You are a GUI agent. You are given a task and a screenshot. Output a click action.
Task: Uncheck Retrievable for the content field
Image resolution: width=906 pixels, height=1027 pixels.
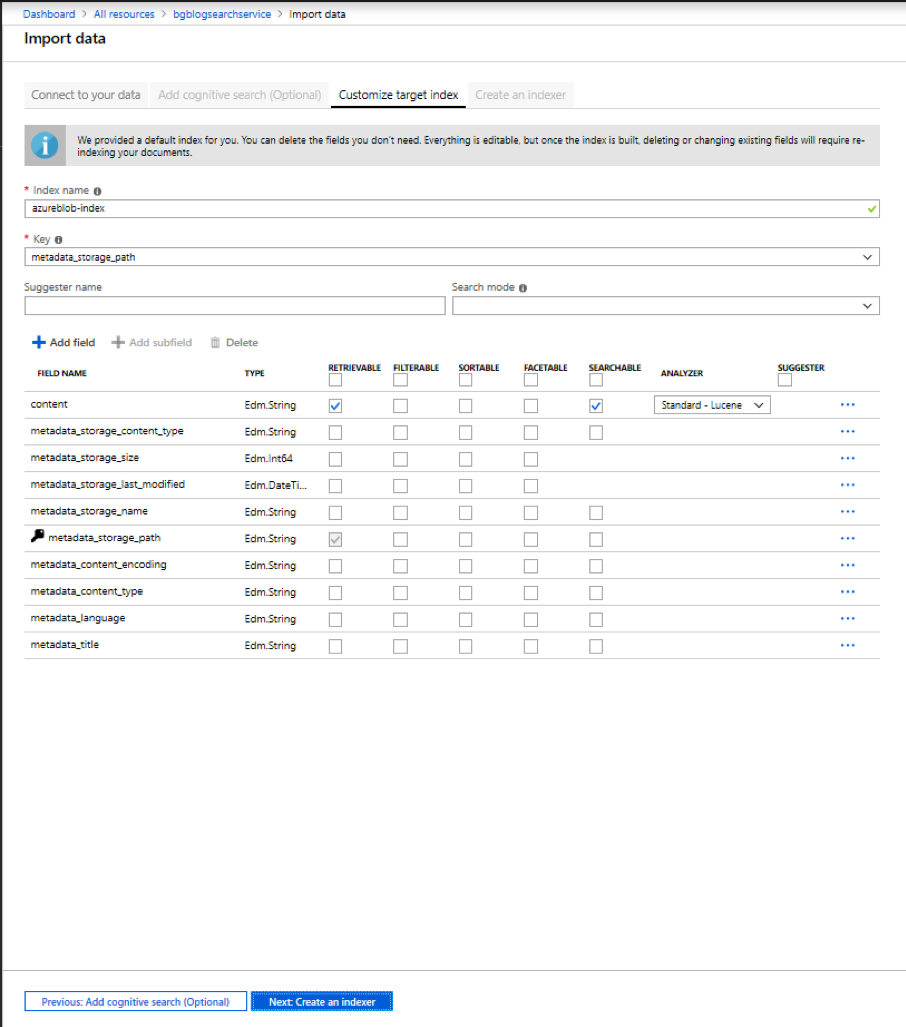click(x=335, y=405)
